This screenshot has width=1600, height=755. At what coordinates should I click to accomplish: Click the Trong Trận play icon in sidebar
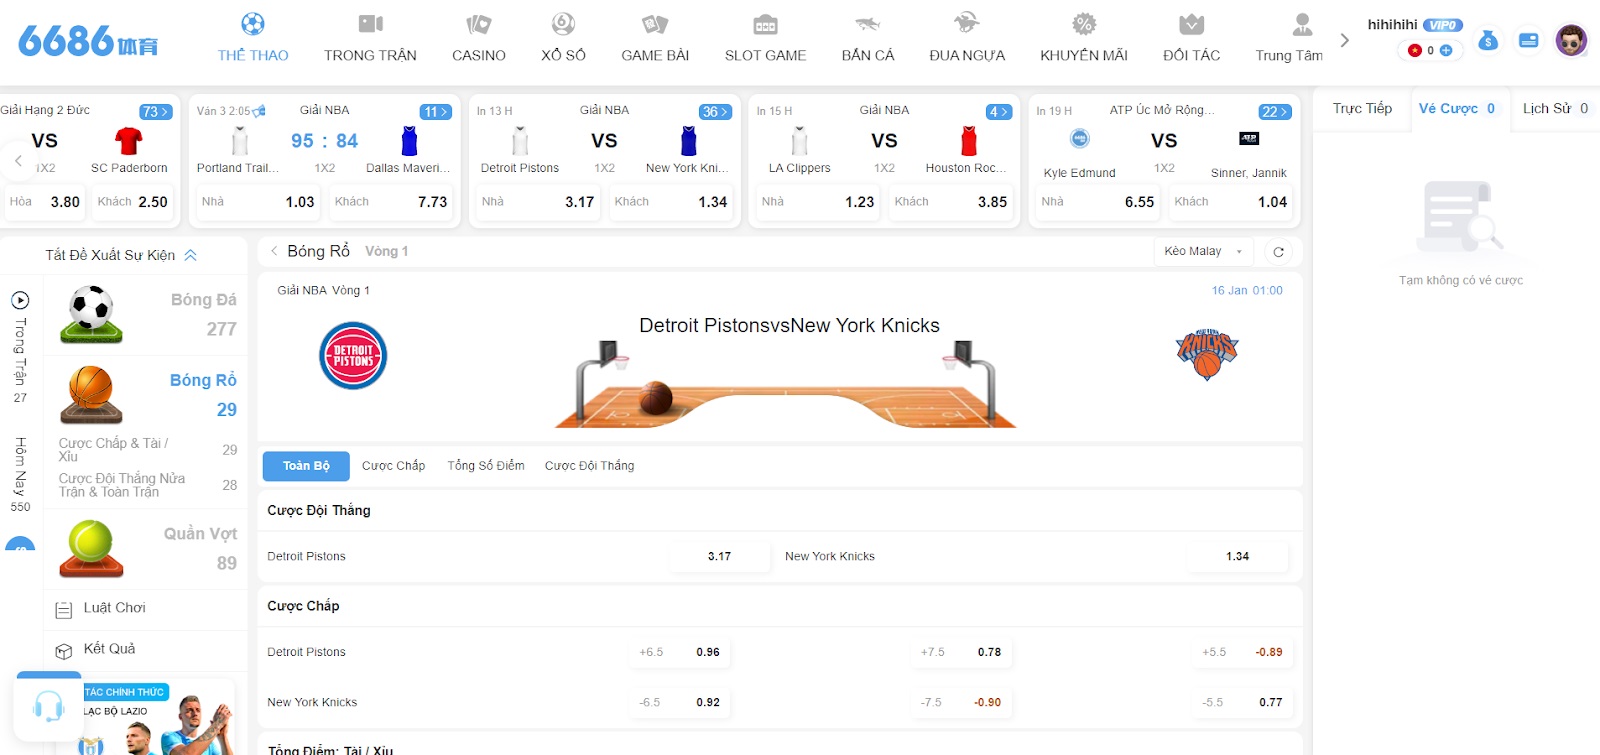[x=20, y=300]
